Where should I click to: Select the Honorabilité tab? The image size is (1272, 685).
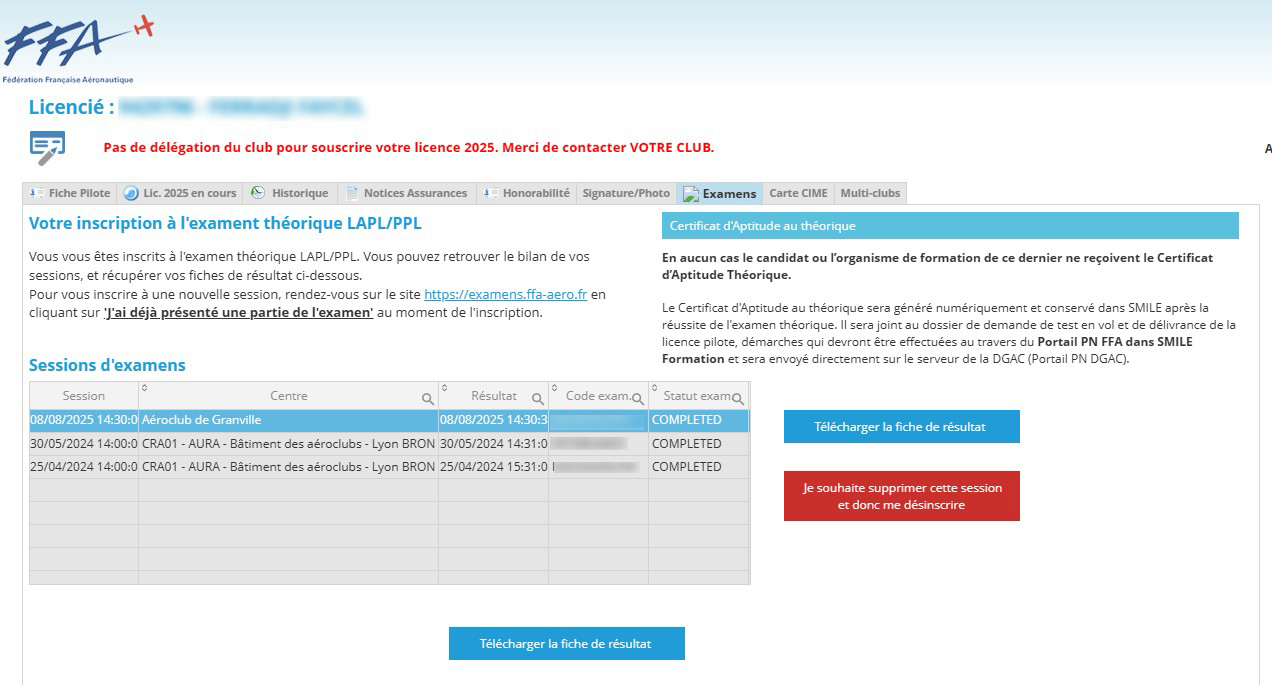[x=526, y=193]
